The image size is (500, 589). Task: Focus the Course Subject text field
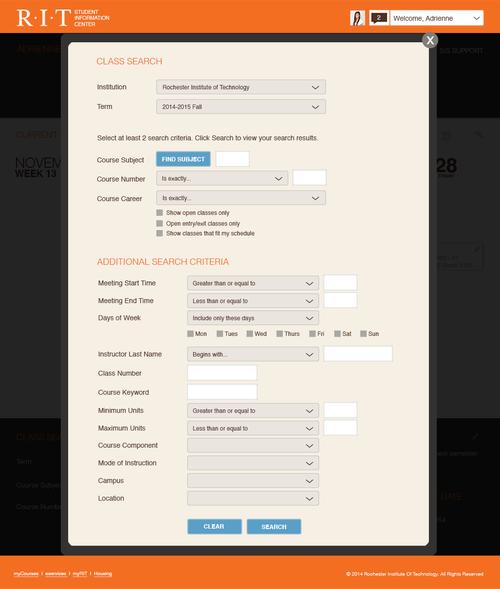click(233, 159)
